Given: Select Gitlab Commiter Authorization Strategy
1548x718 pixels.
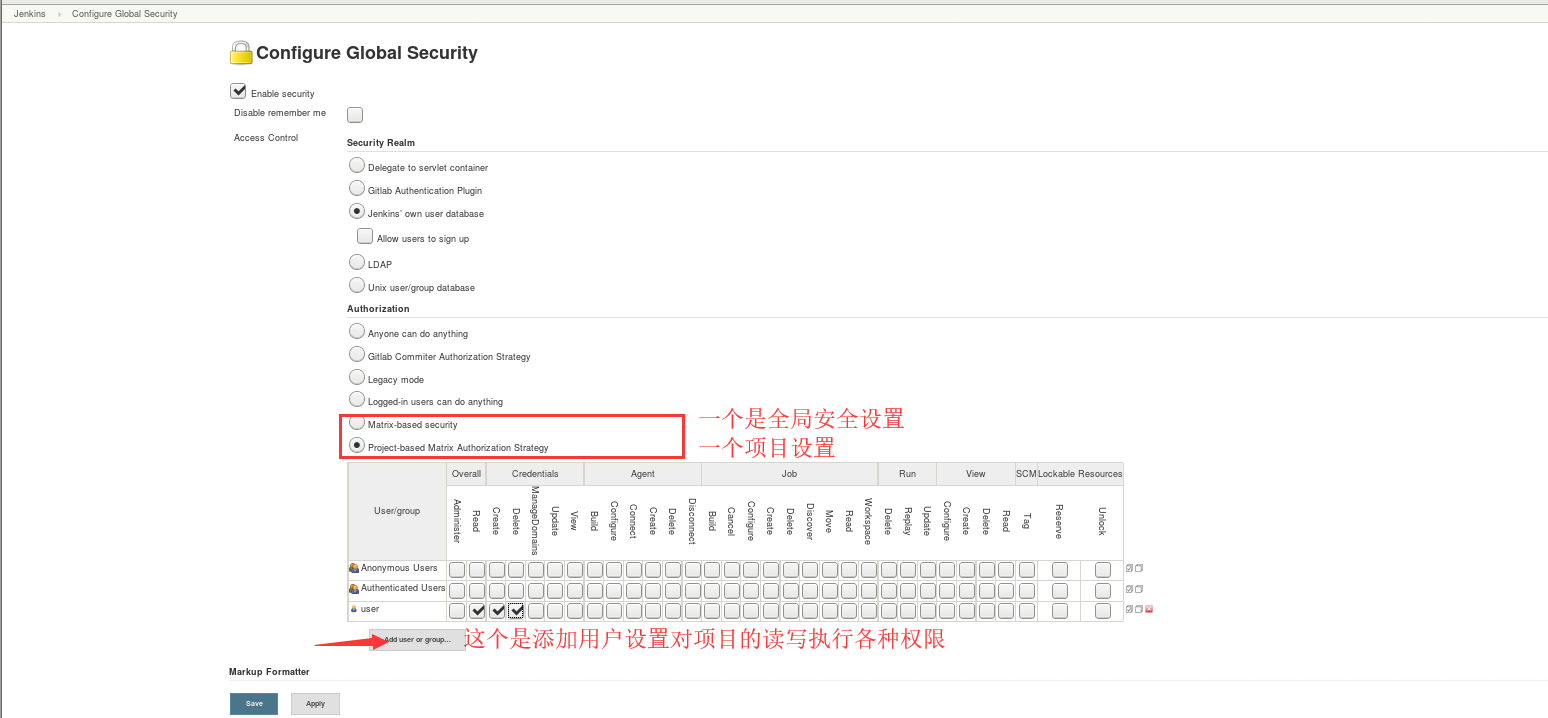Looking at the screenshot, I should (357, 354).
